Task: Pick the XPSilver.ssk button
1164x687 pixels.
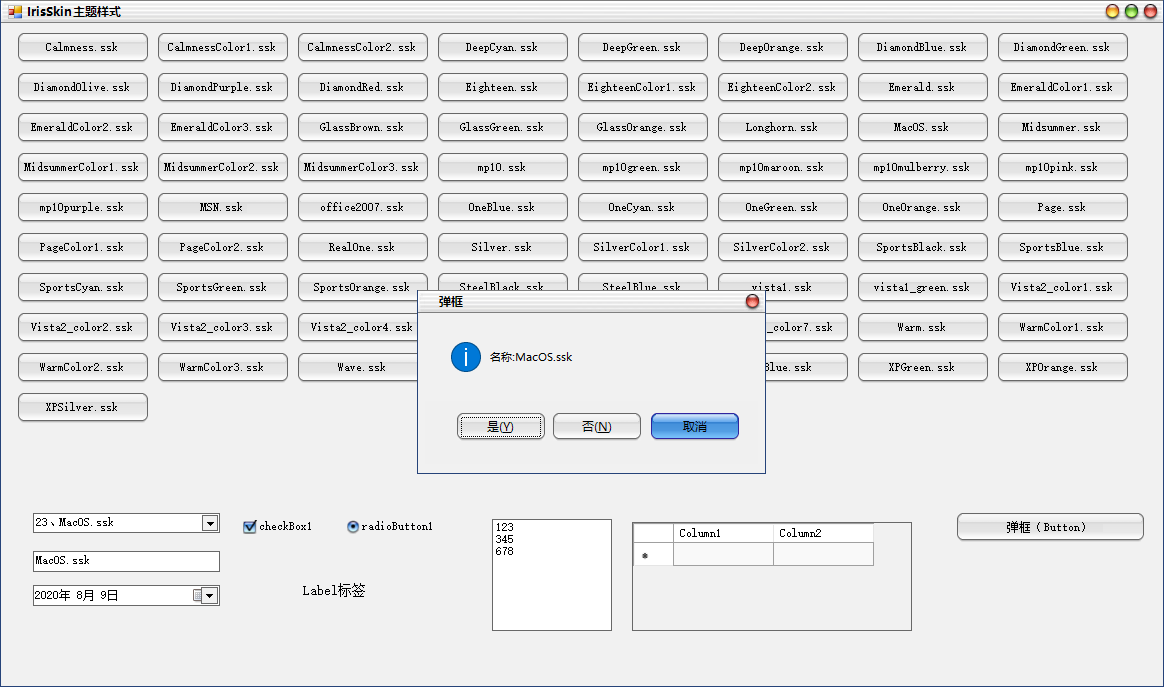Action: coord(82,408)
